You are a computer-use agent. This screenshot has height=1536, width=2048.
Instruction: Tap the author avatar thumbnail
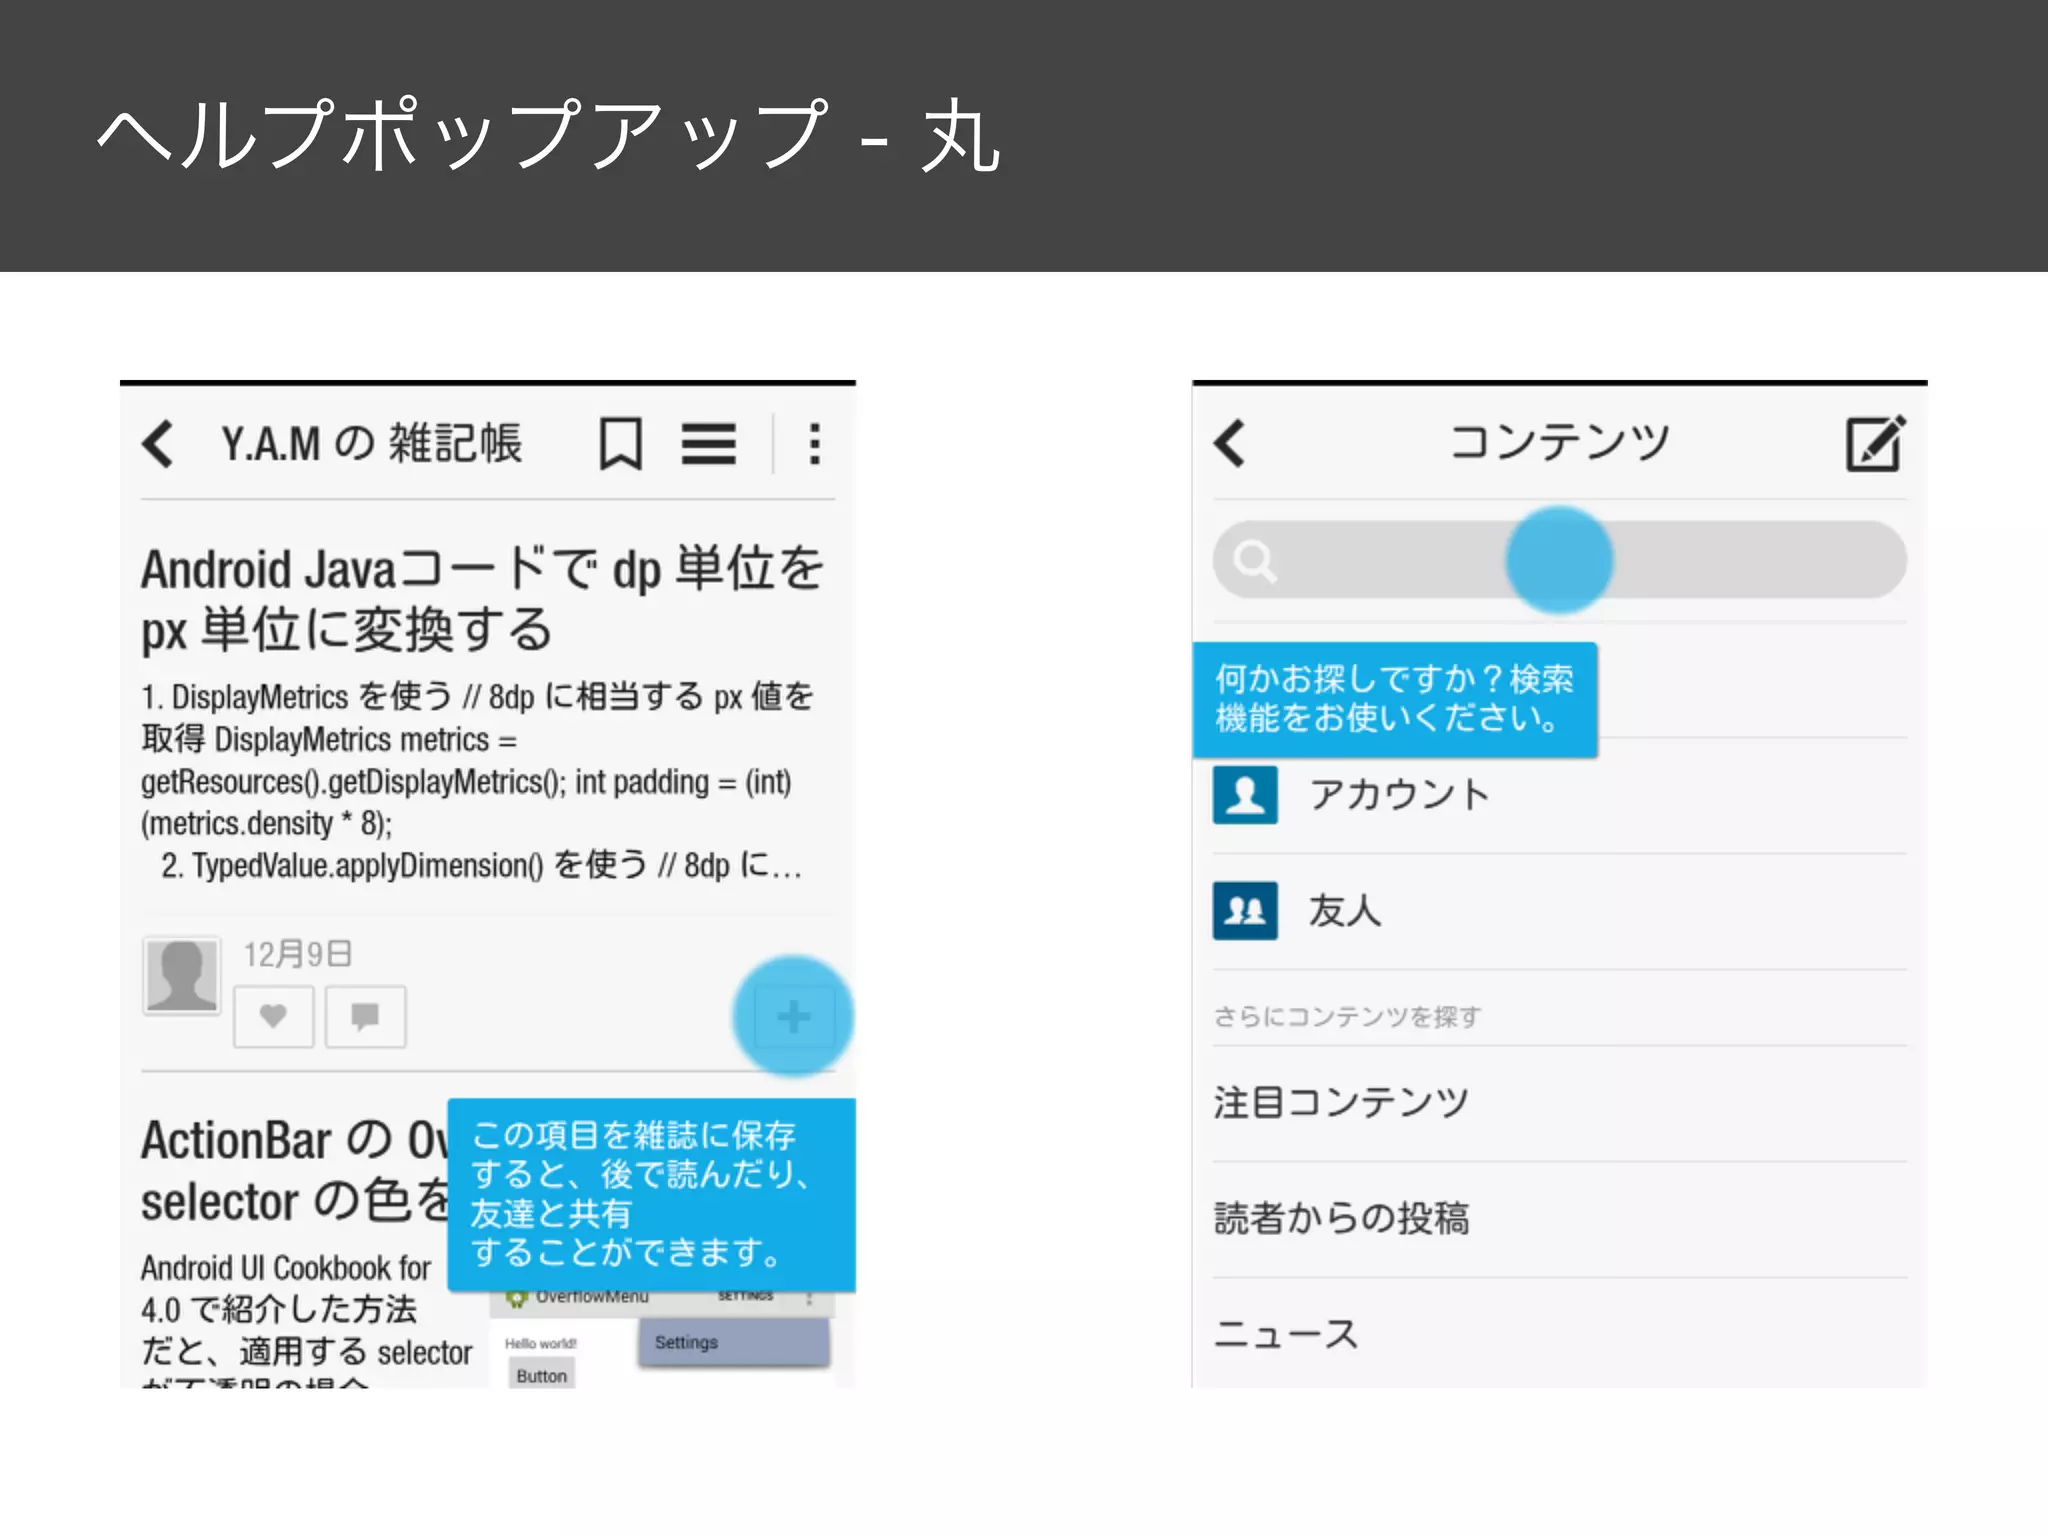181,976
